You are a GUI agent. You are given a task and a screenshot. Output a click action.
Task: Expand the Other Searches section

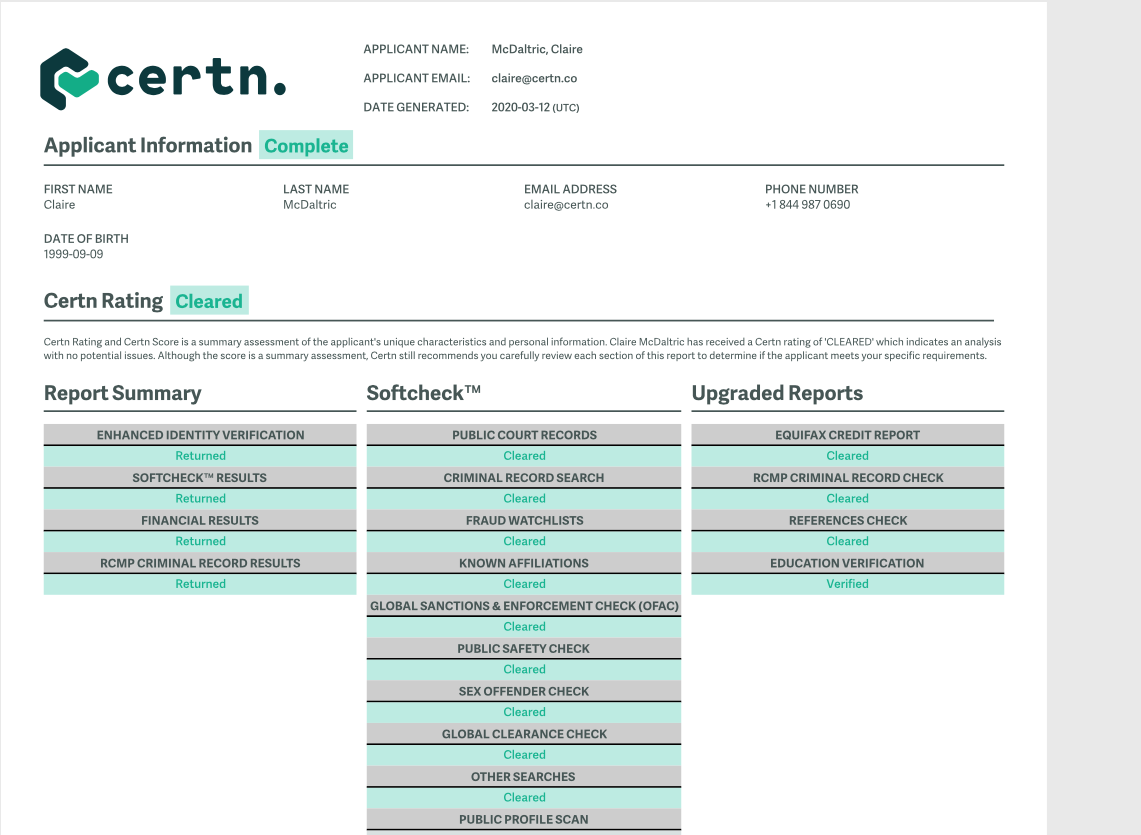click(x=524, y=776)
